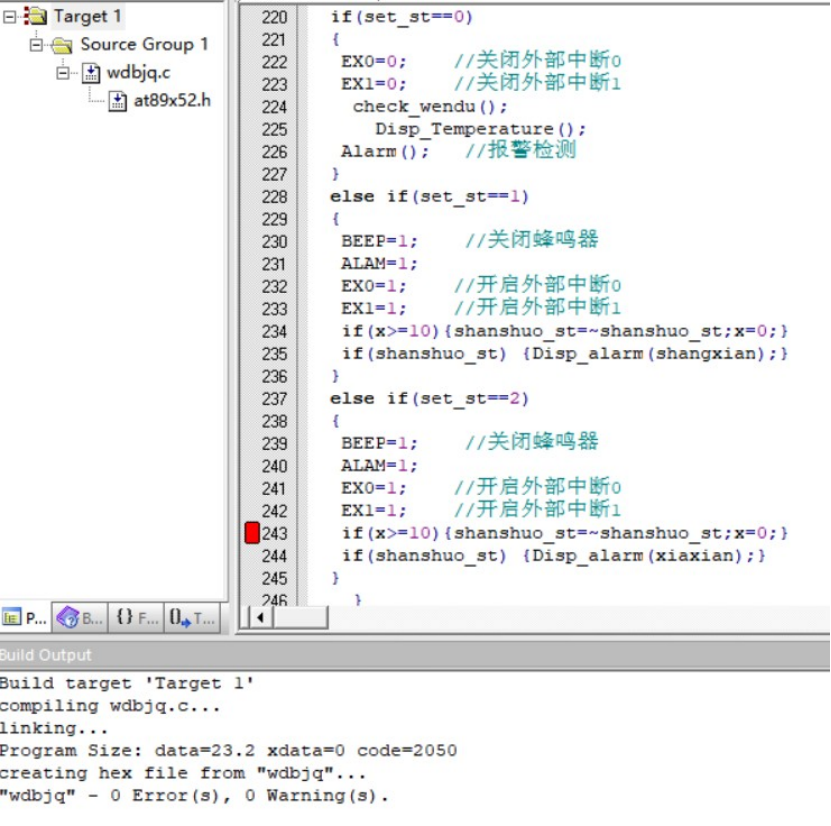831x826 pixels.
Task: Click 'EX1=1;' on line 242
Action: [374, 510]
